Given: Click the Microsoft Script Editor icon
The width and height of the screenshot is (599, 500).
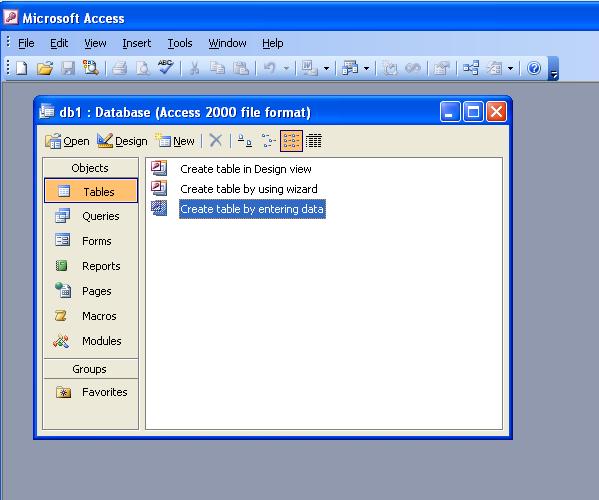Looking at the screenshot, I should (x=413, y=68).
